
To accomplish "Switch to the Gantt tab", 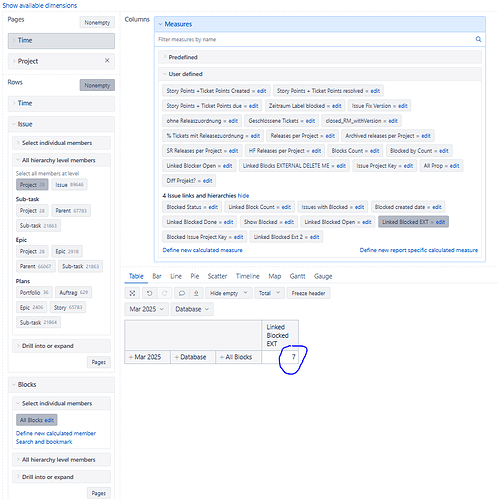I will 297,276.
